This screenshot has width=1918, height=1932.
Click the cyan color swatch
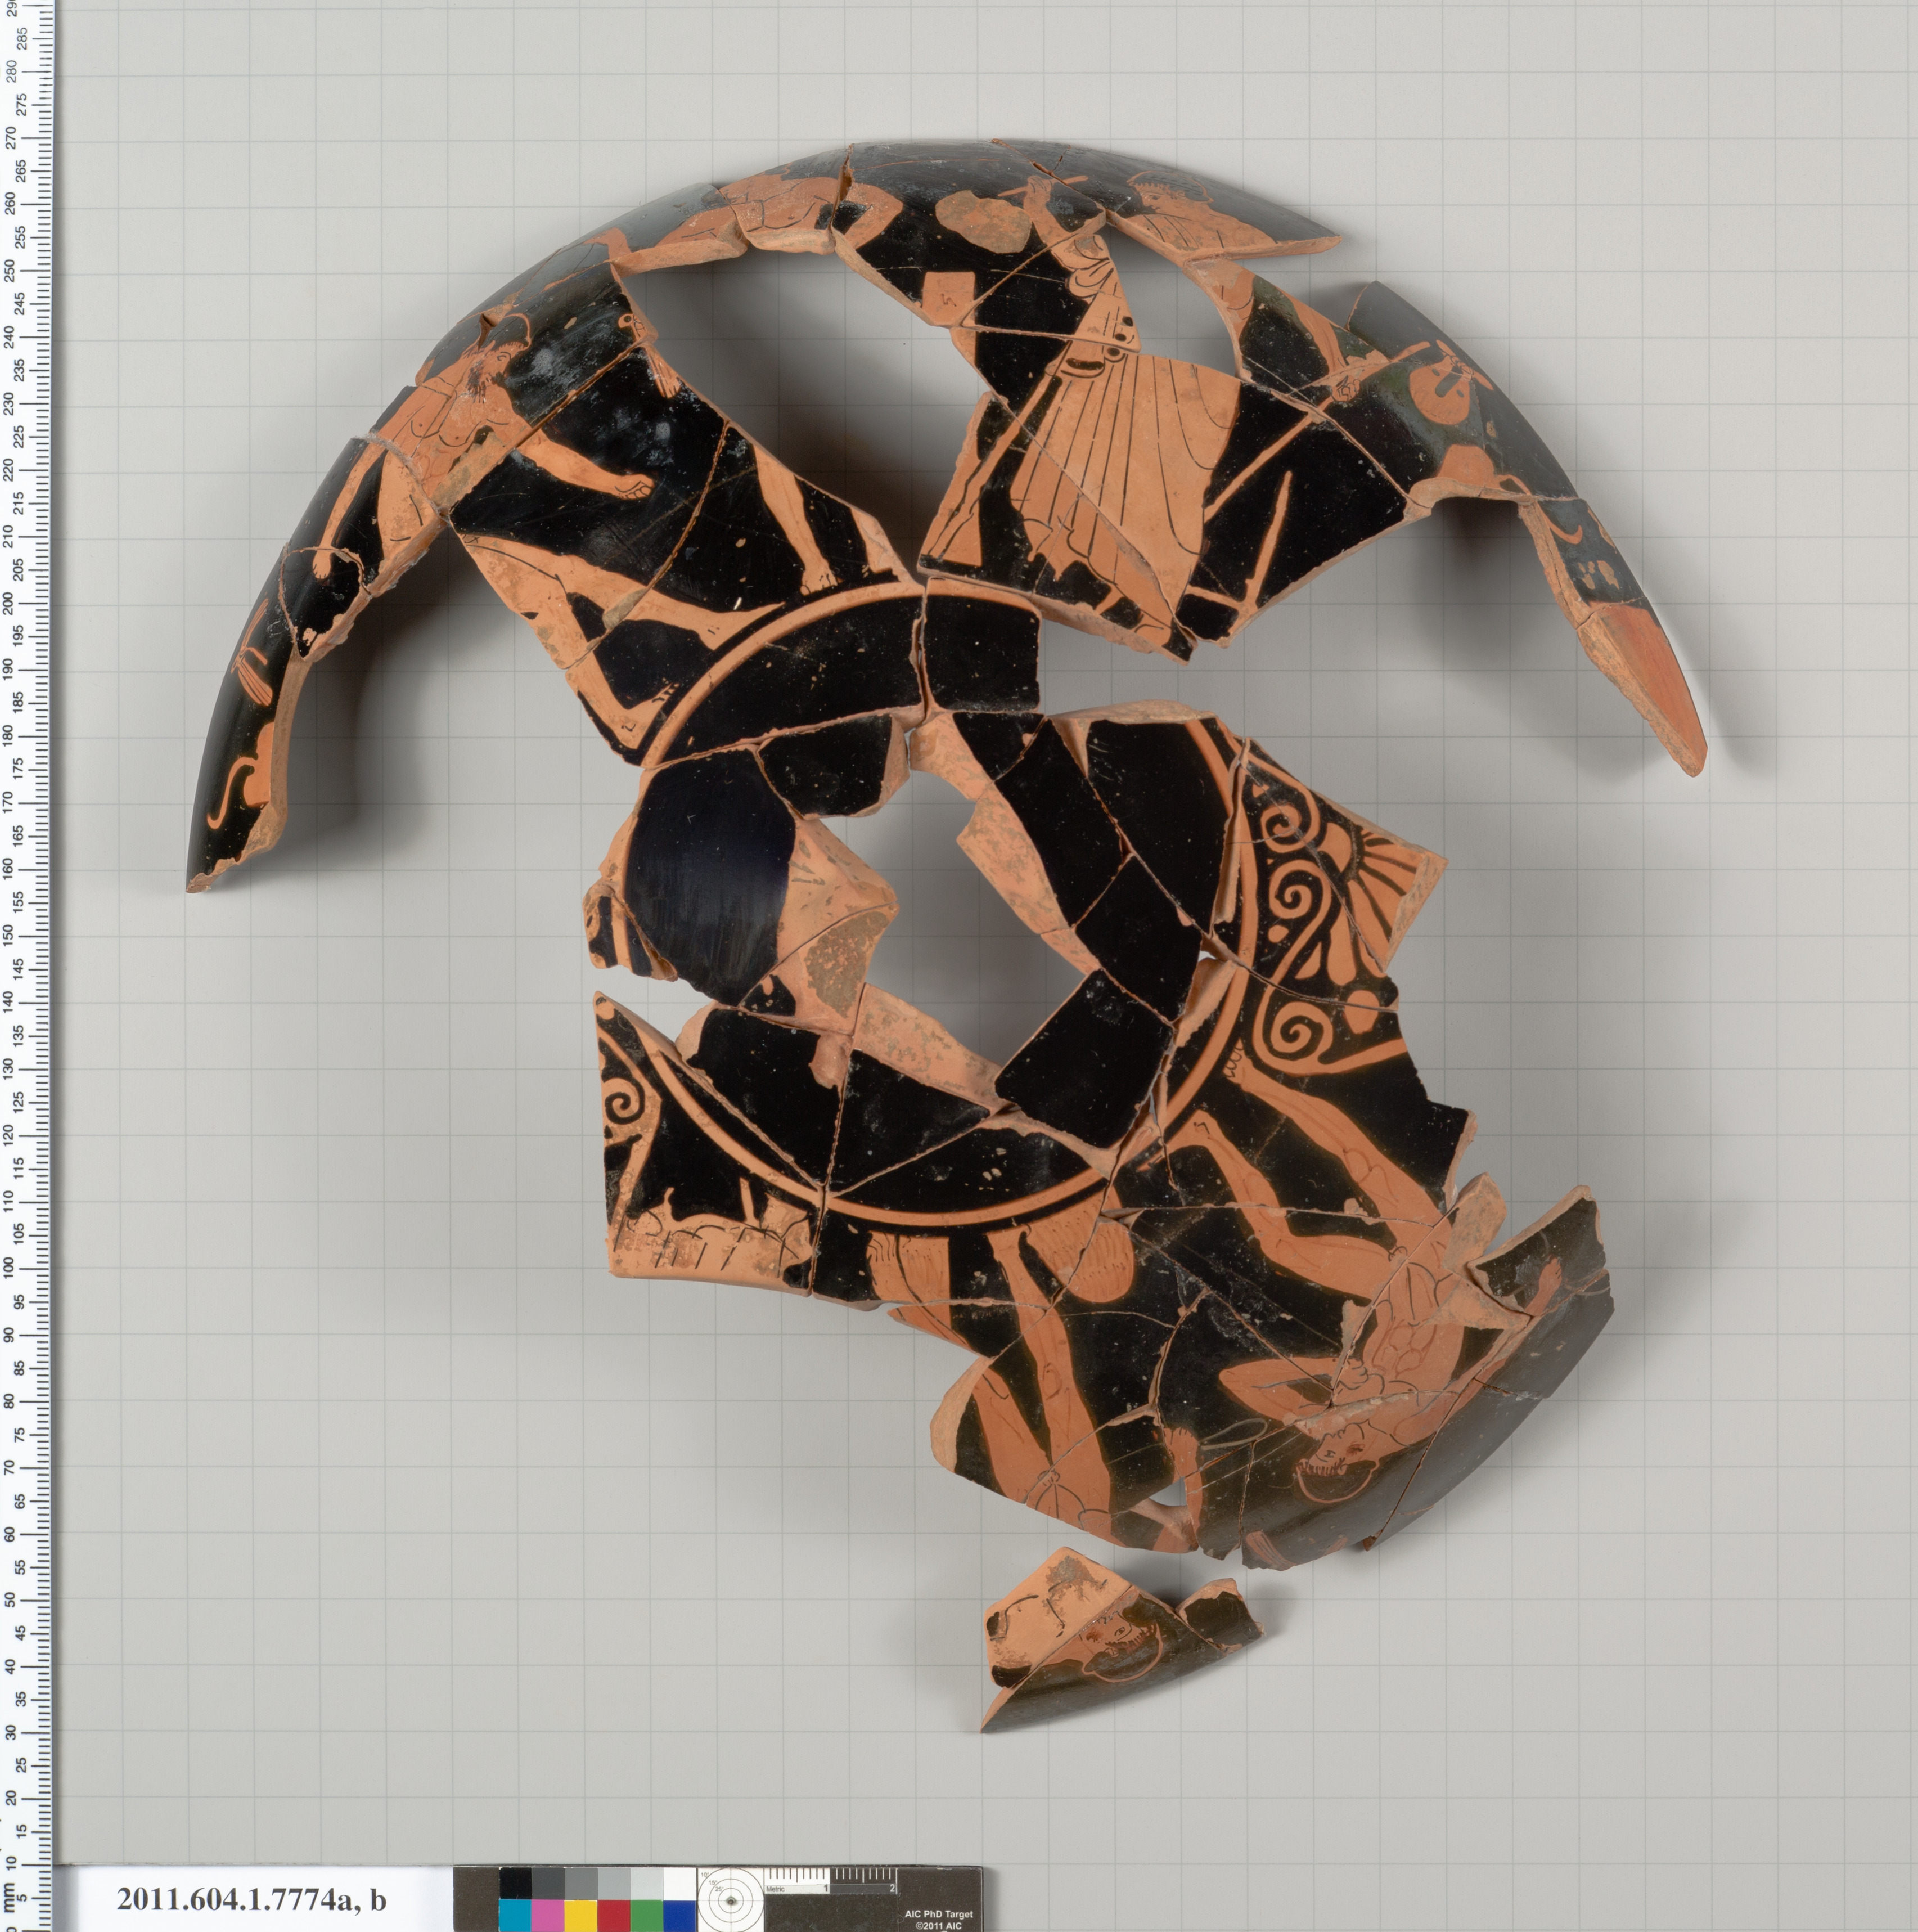coord(516,1916)
